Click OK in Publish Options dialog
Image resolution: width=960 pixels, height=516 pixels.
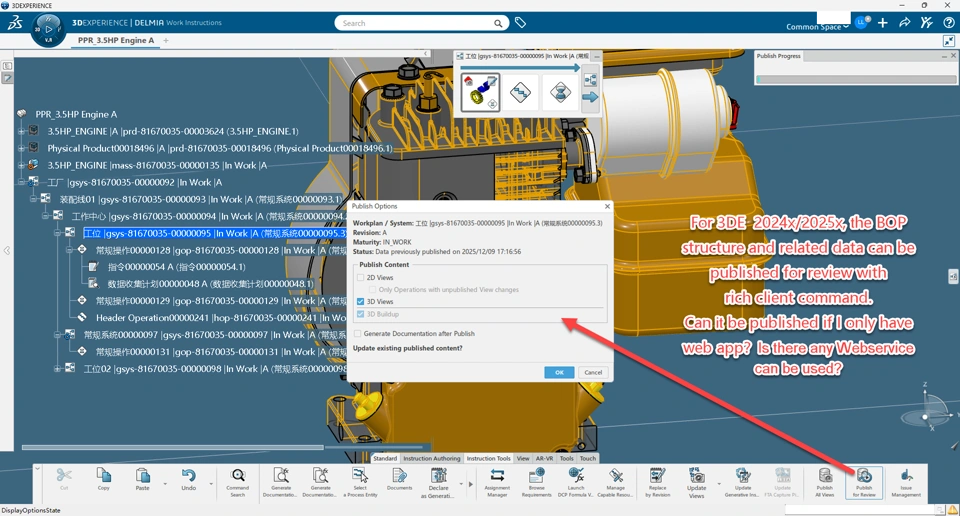pyautogui.click(x=559, y=372)
